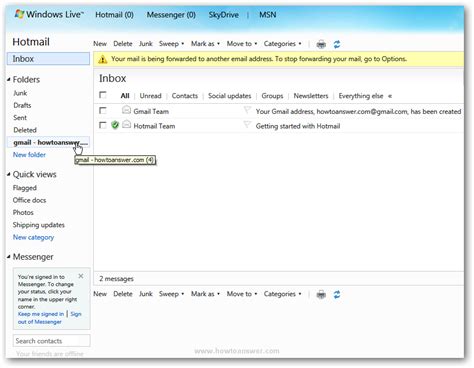Open the Inbox folder in sidebar
Screen dimensions: 474x368
pos(48,59)
